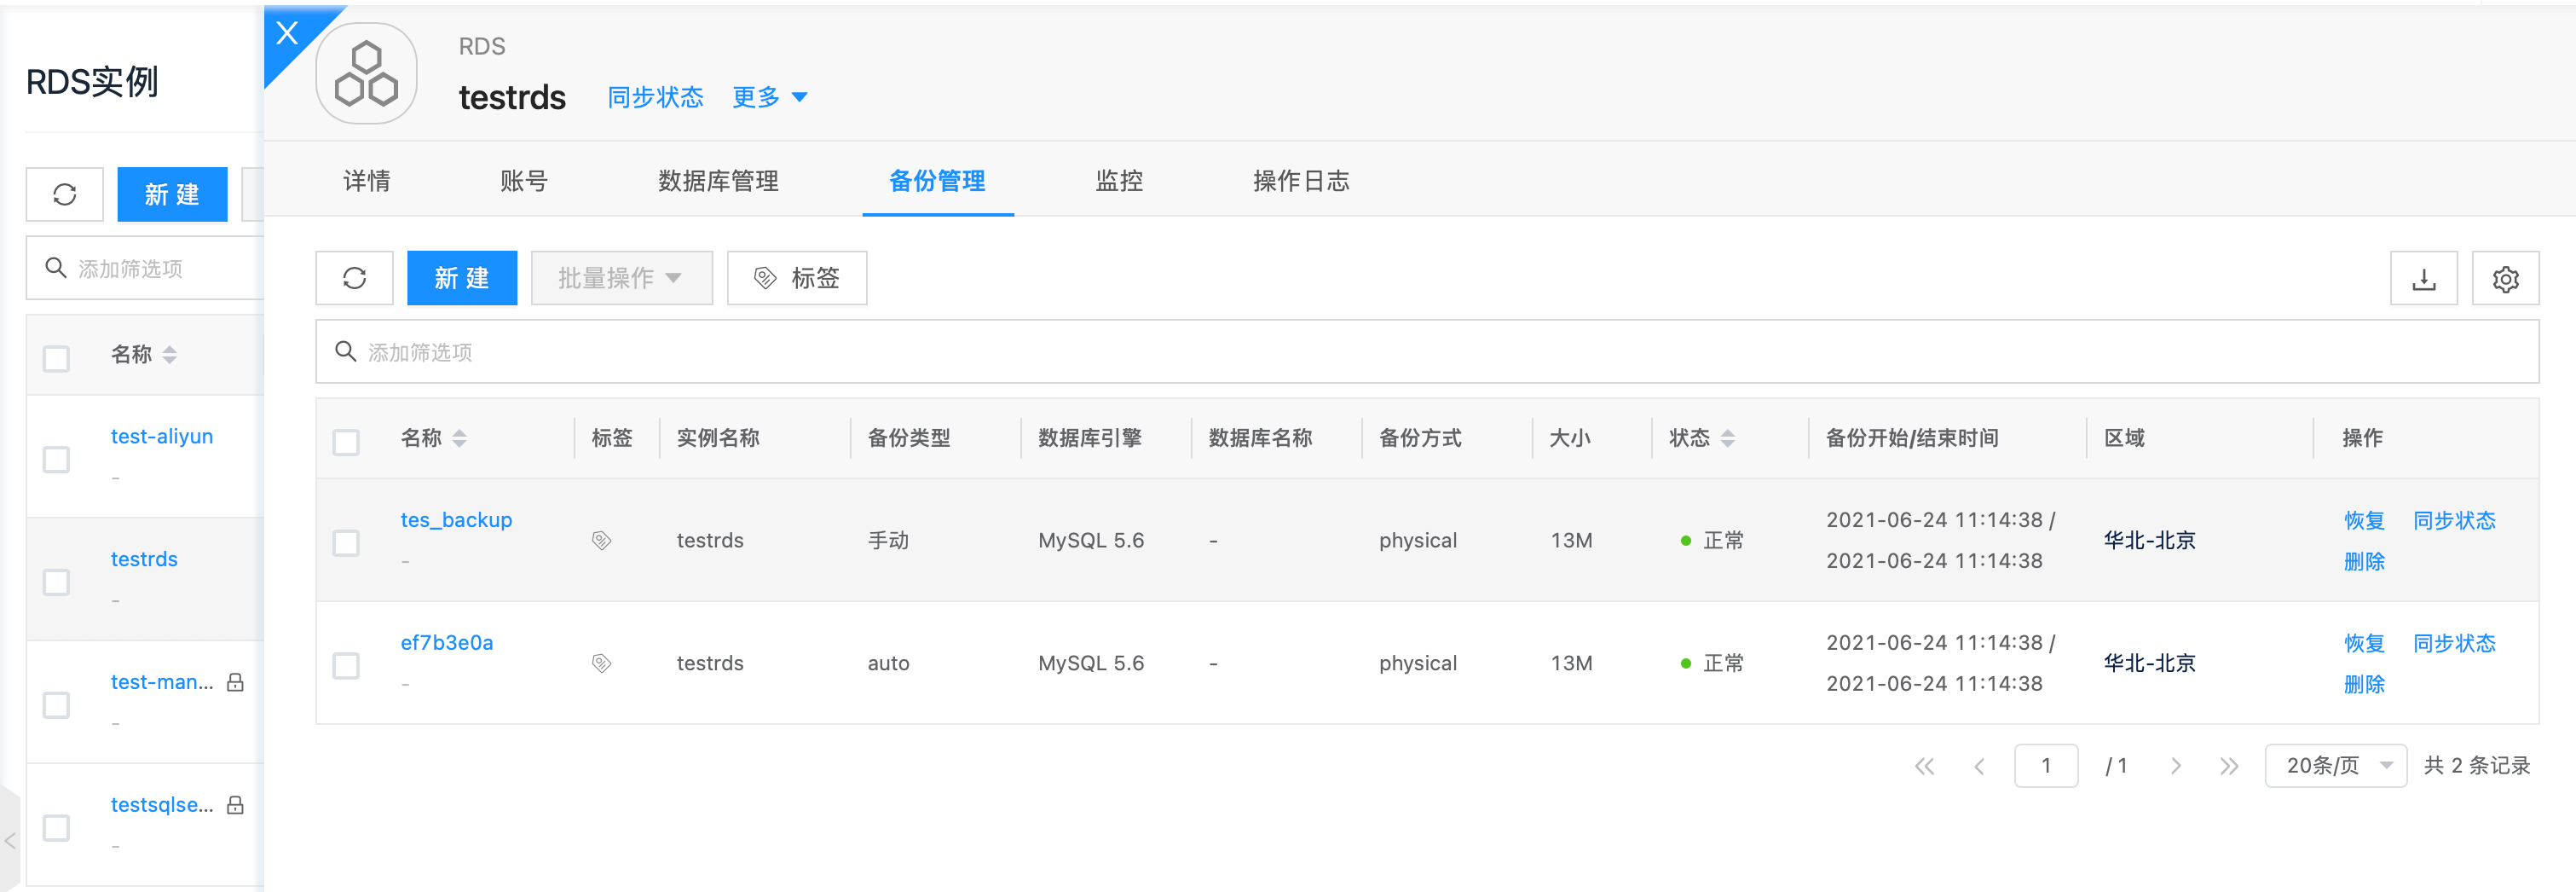Focus the backup filter search field

pyautogui.click(x=1426, y=352)
